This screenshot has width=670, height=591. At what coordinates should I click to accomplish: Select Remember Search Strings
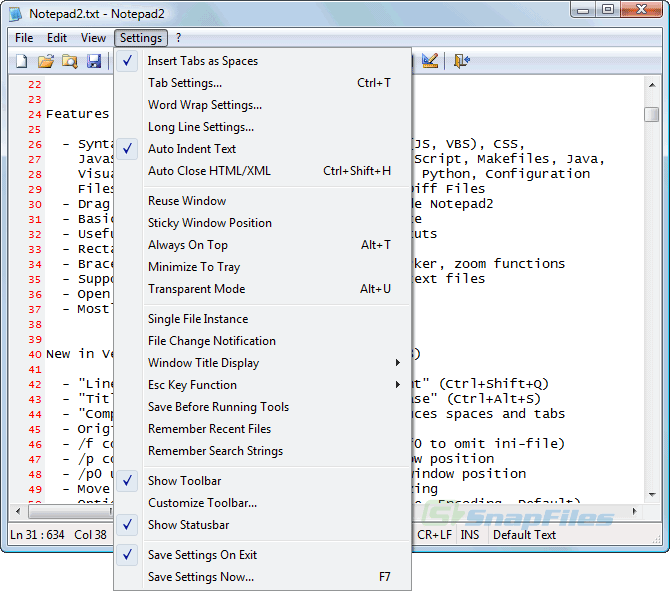pyautogui.click(x=262, y=451)
